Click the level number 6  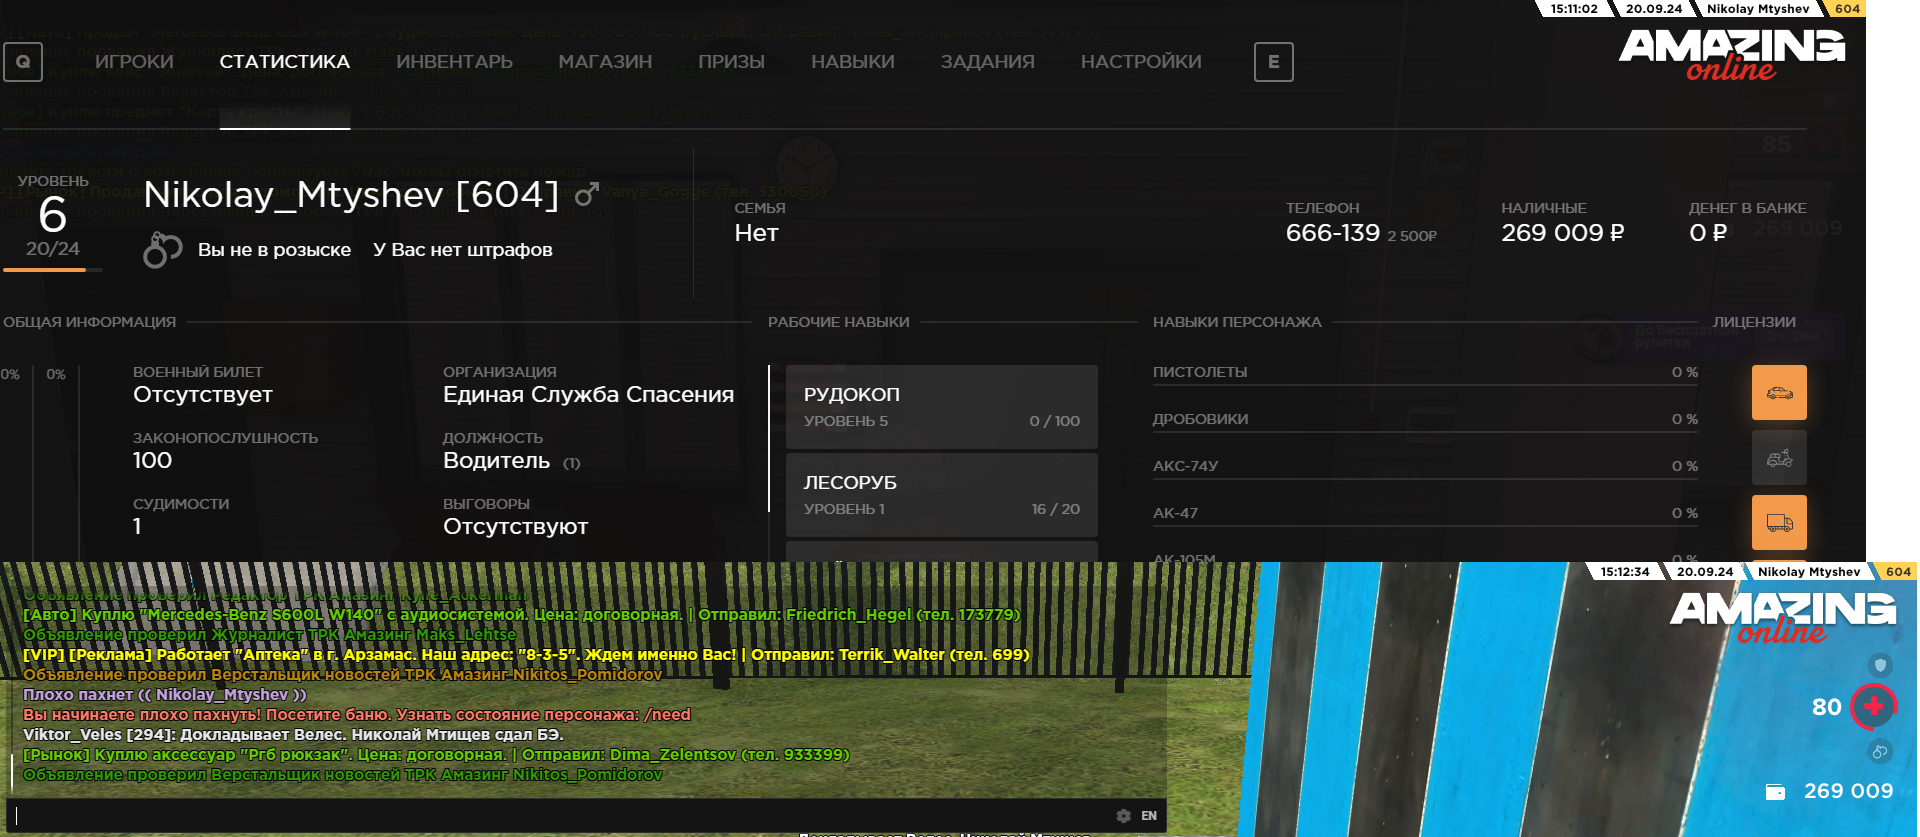tap(52, 215)
